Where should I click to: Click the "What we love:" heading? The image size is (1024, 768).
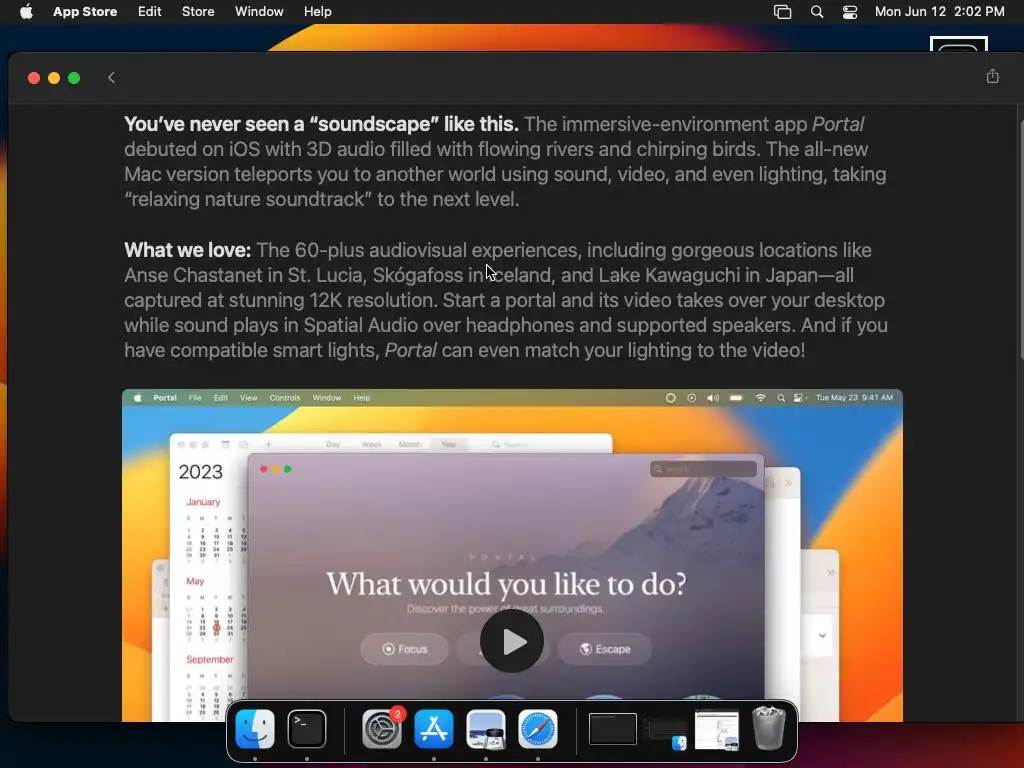pyautogui.click(x=187, y=250)
